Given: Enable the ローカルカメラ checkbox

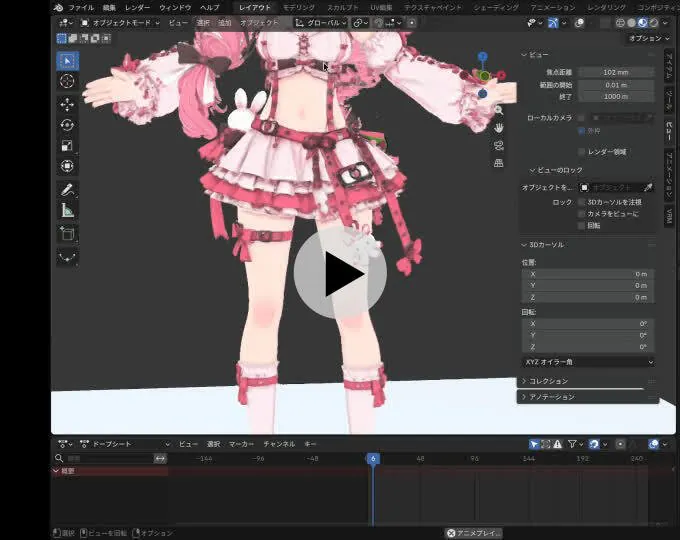Looking at the screenshot, I should (582, 118).
